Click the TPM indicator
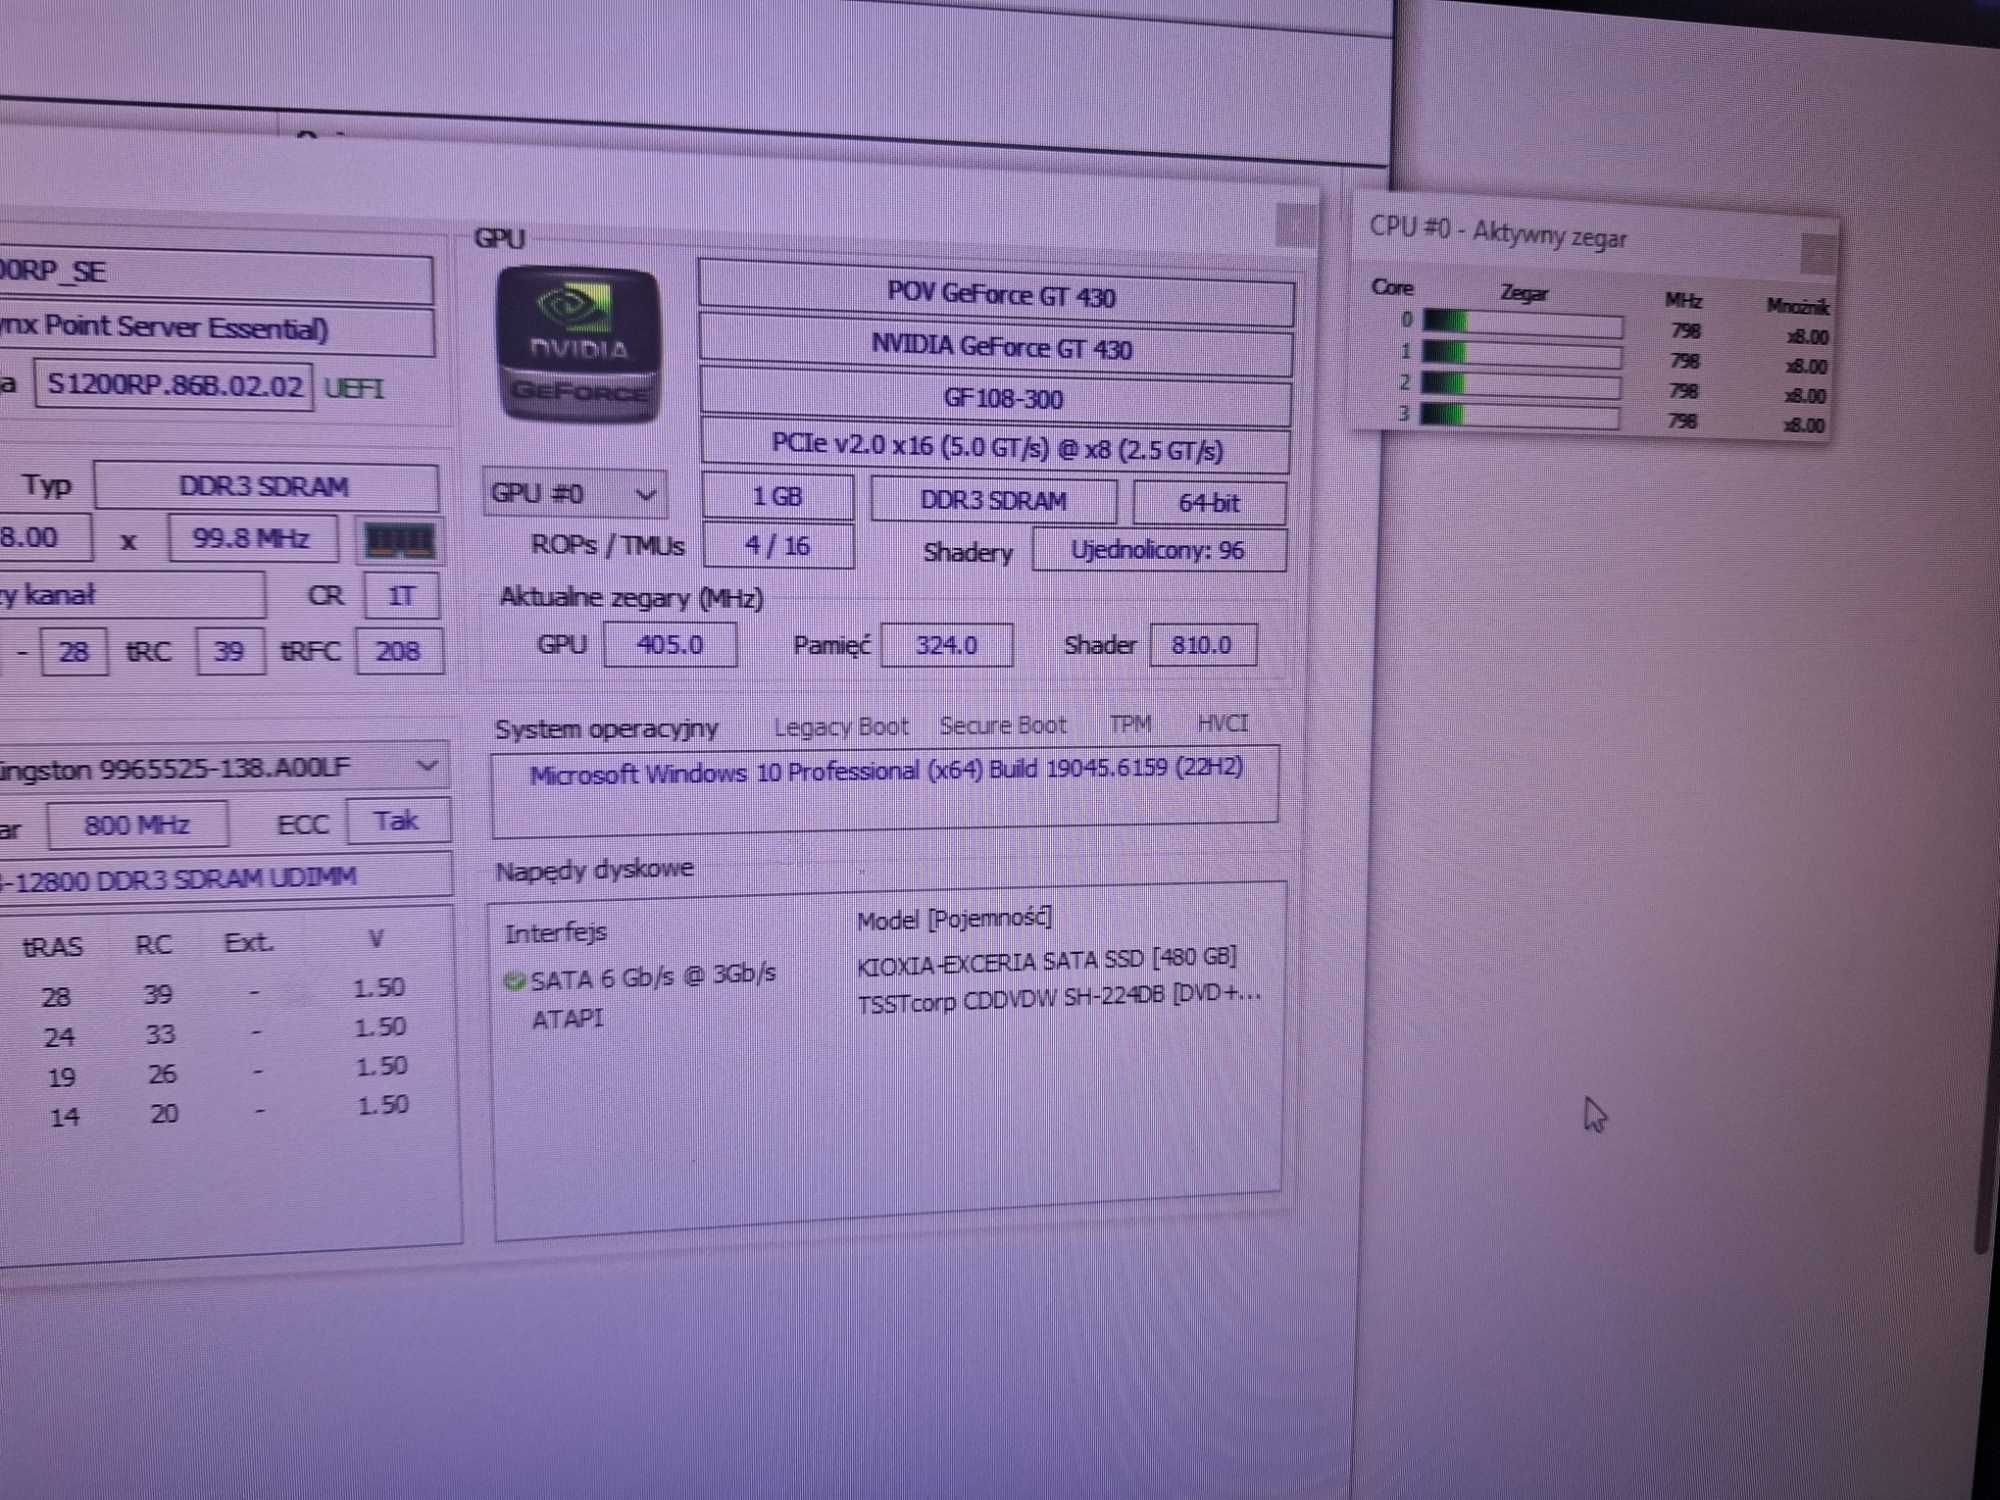2000x1500 pixels. click(1130, 724)
